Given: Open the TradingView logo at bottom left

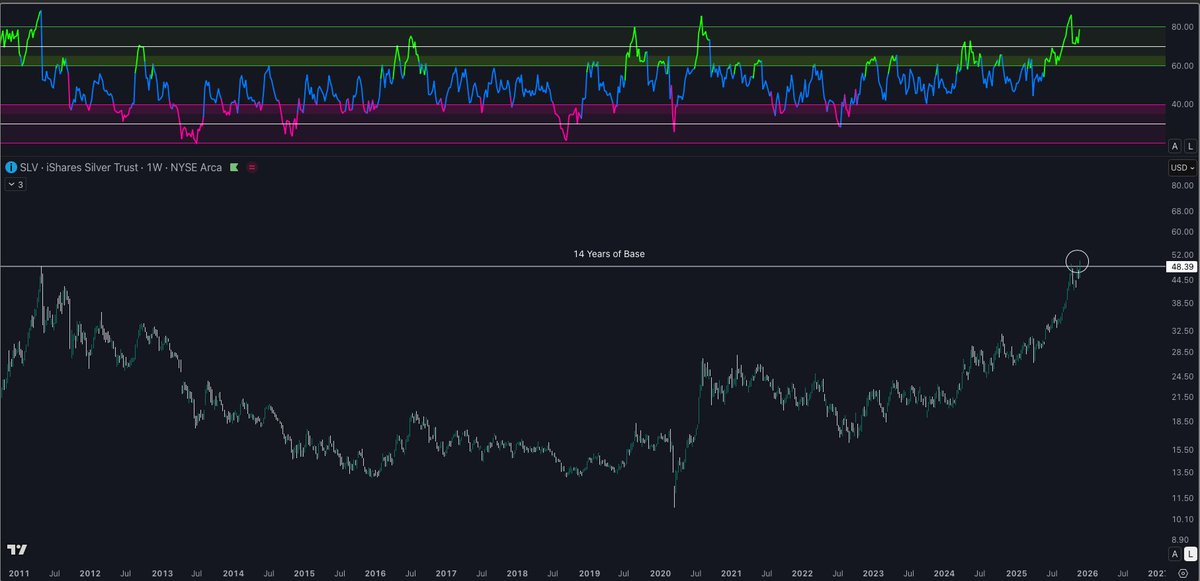Looking at the screenshot, I should (x=16, y=551).
